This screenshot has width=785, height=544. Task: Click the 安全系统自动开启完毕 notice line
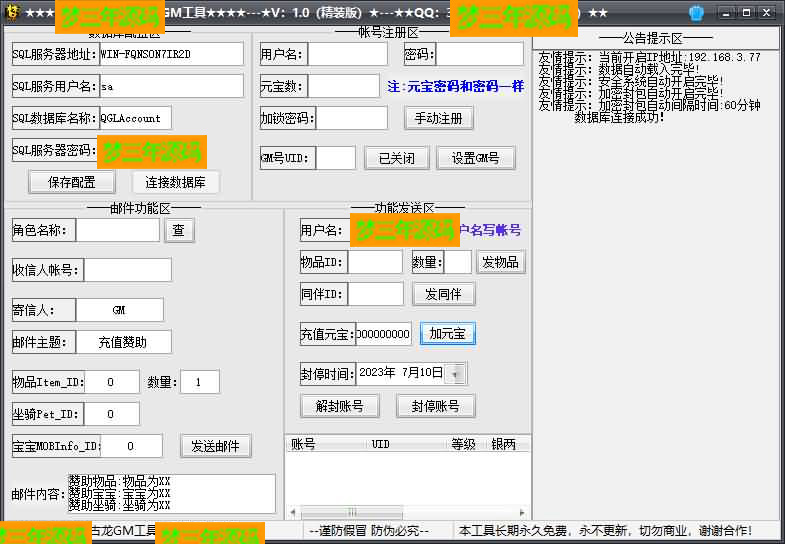click(632, 81)
